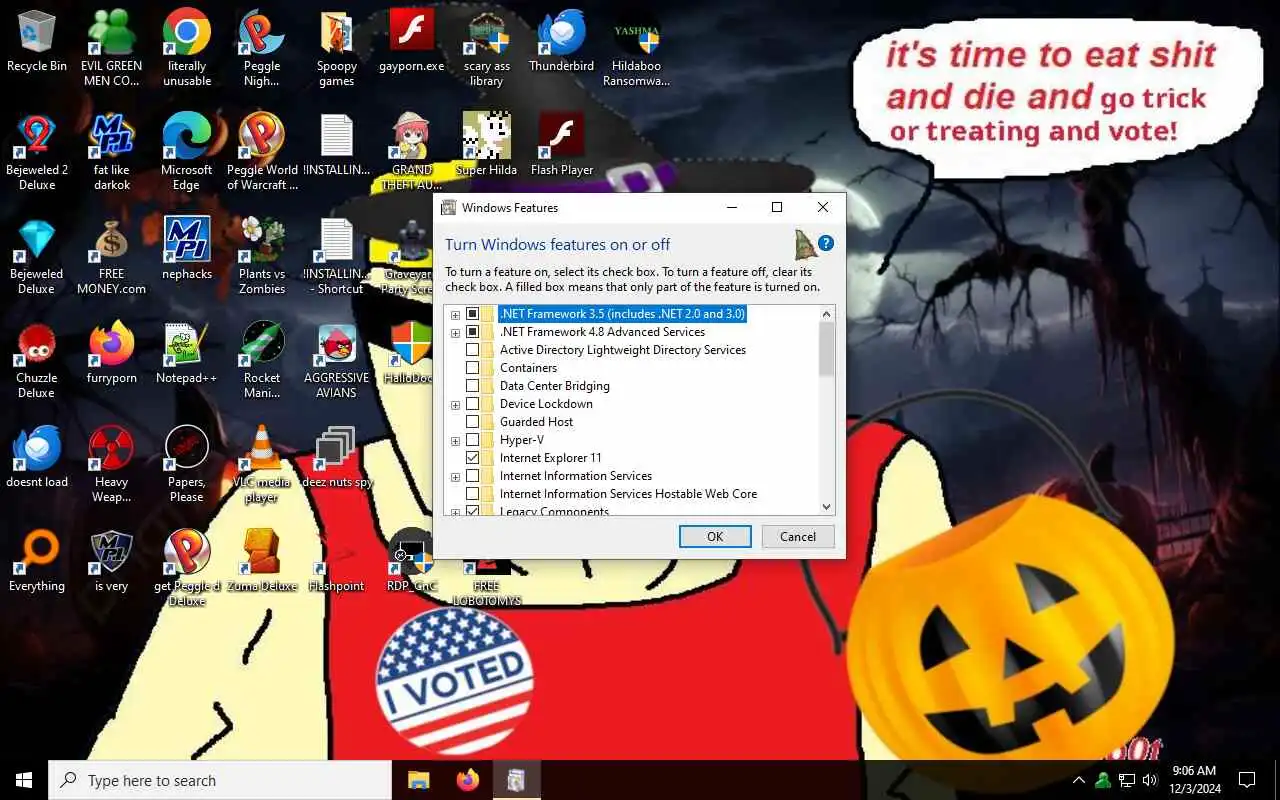Open the EVIL GREEN MEN desktop shortcut

coord(111,48)
